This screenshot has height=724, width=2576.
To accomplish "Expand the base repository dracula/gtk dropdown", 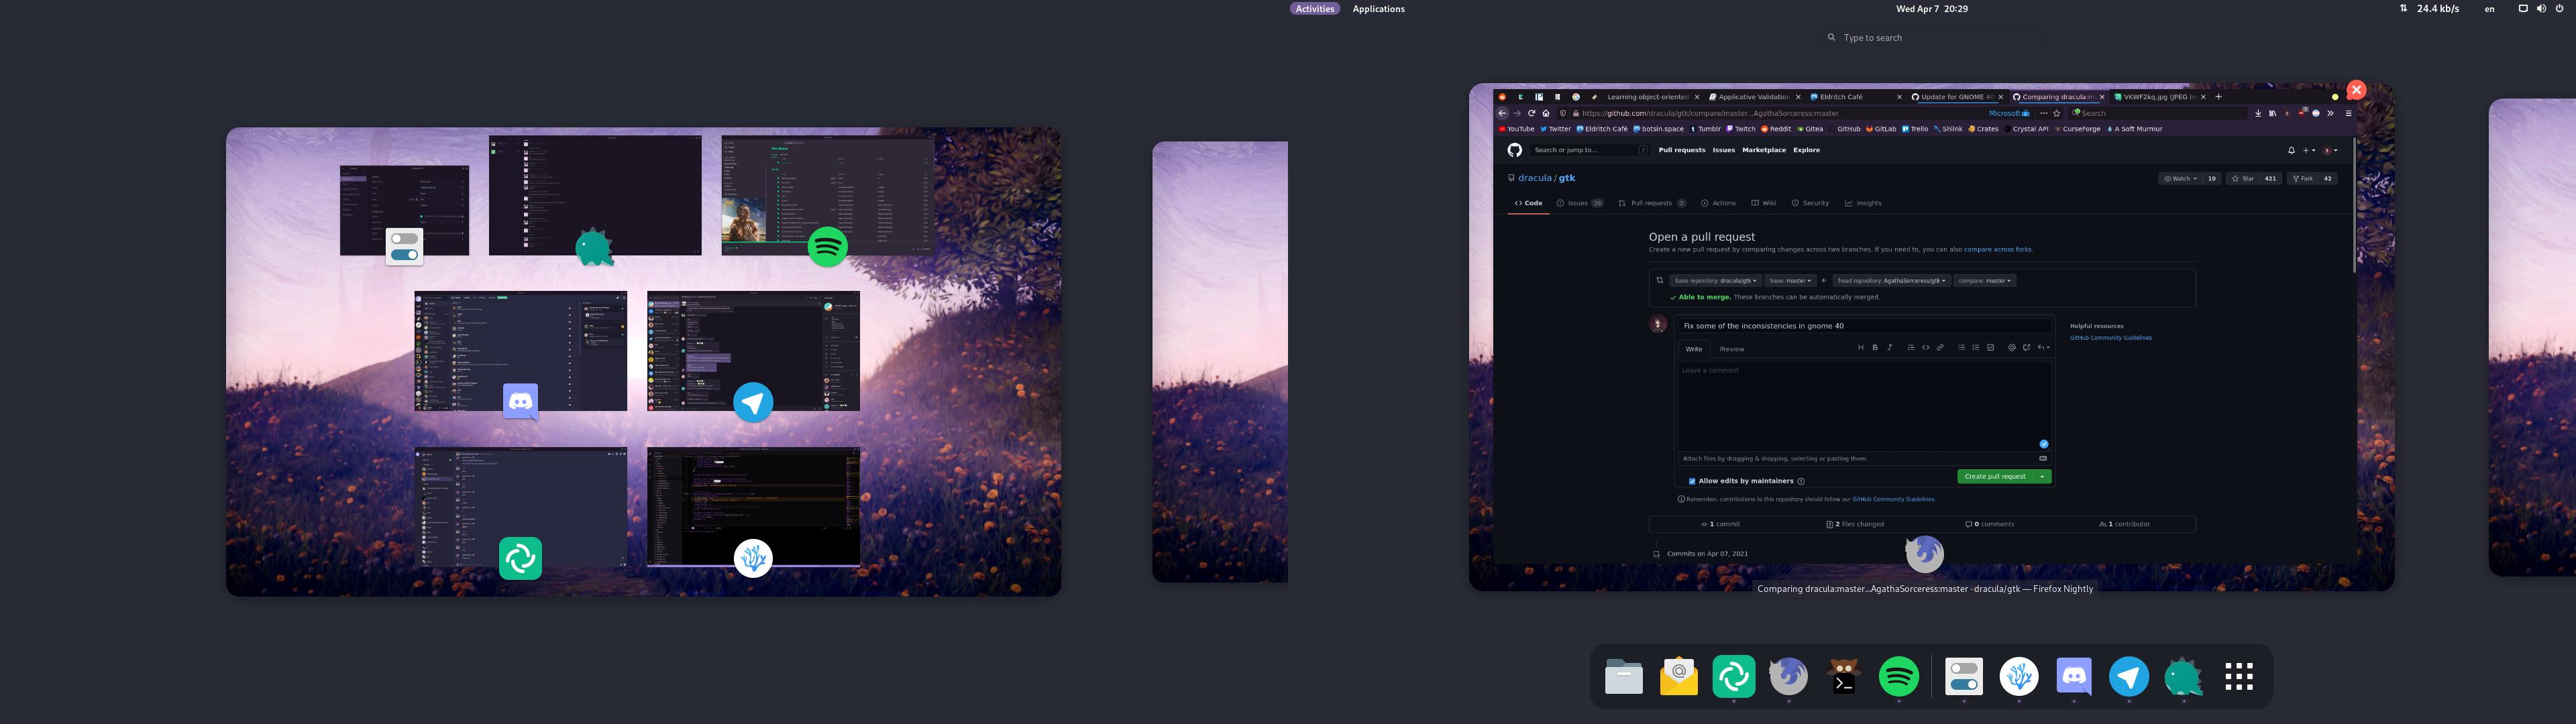I will (x=1715, y=281).
